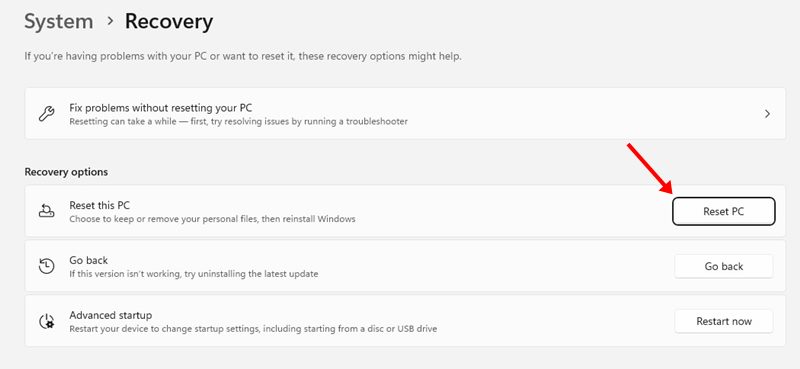Image resolution: width=800 pixels, height=369 pixels.
Task: Open "Fix problems without resetting your PC"
Action: (x=405, y=114)
